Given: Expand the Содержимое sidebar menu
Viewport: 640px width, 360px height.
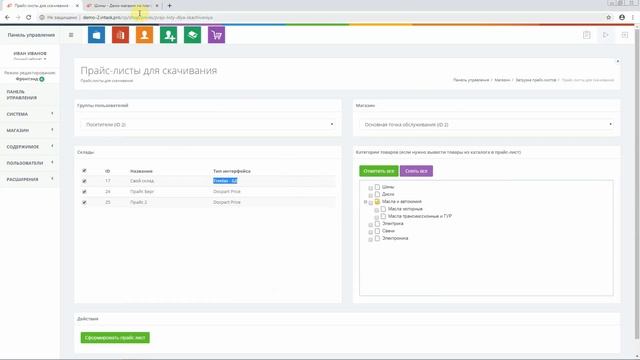Looking at the screenshot, I should [30, 147].
